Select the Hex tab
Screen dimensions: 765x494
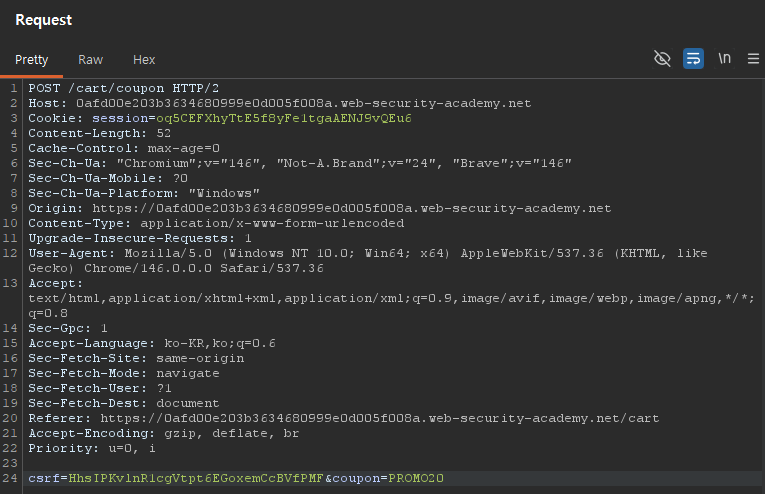click(x=144, y=60)
